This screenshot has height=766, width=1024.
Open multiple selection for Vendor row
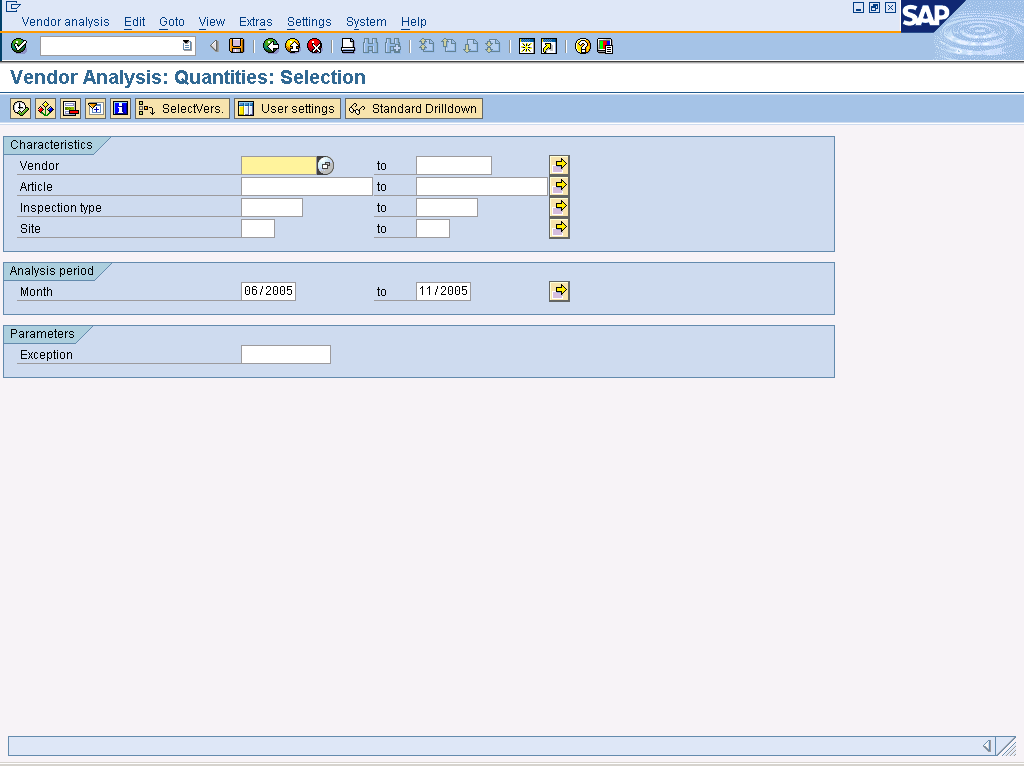[x=559, y=165]
